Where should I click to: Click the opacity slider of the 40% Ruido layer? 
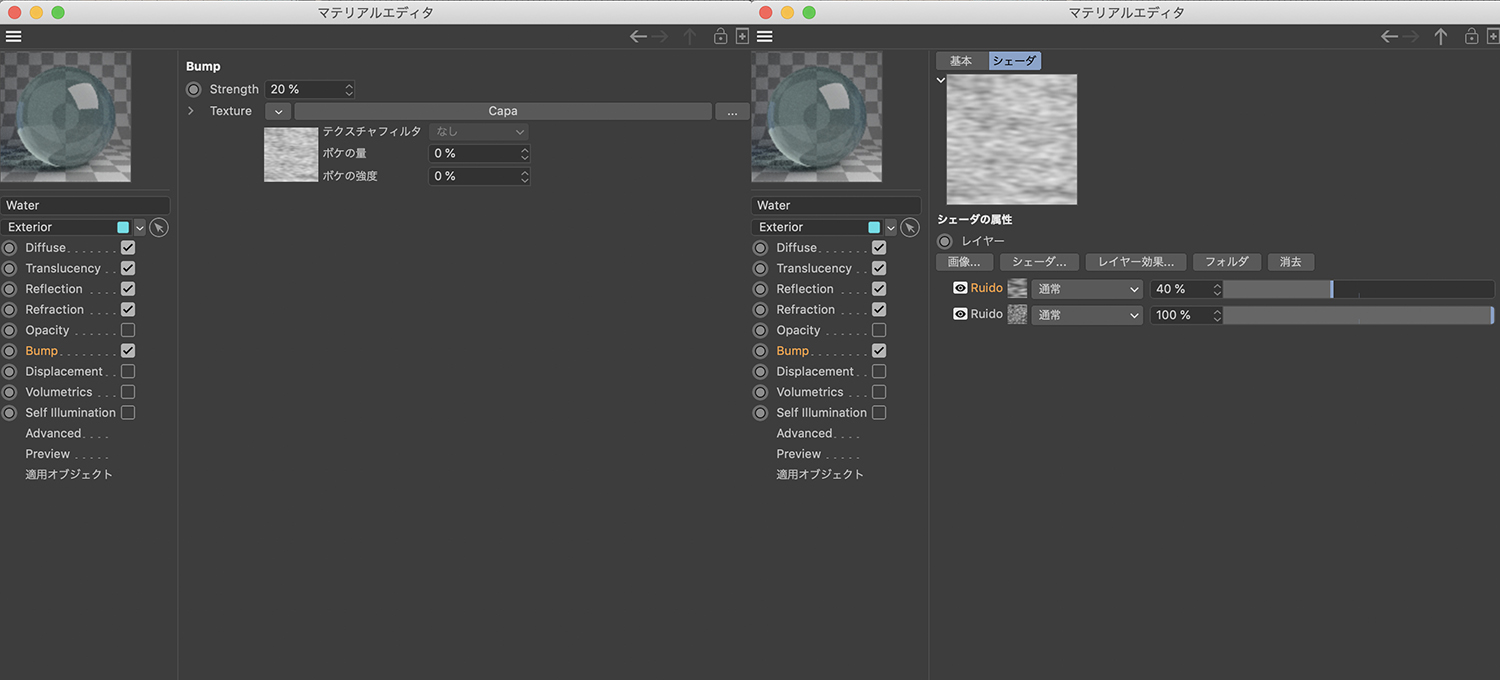[1358, 289]
